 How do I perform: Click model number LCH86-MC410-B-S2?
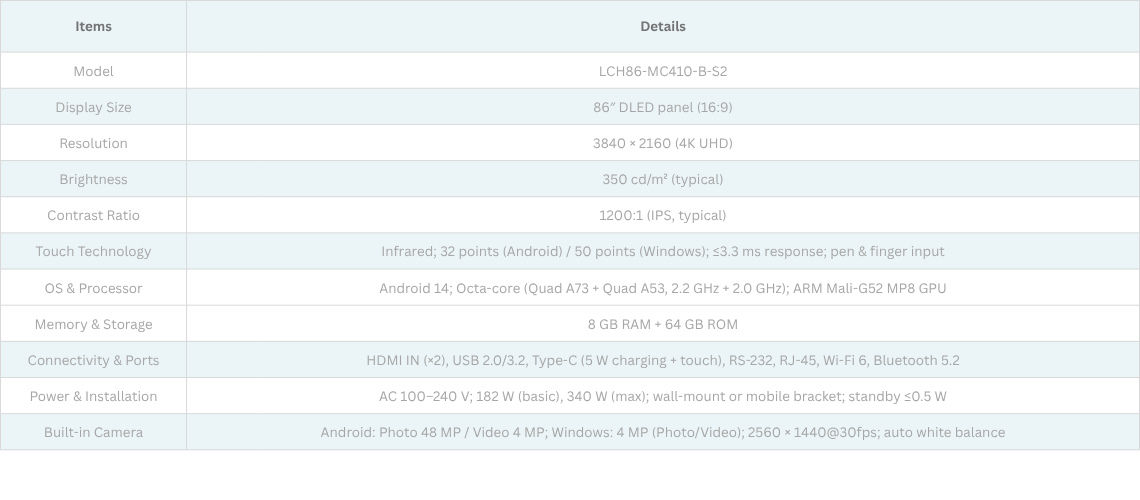pos(662,71)
